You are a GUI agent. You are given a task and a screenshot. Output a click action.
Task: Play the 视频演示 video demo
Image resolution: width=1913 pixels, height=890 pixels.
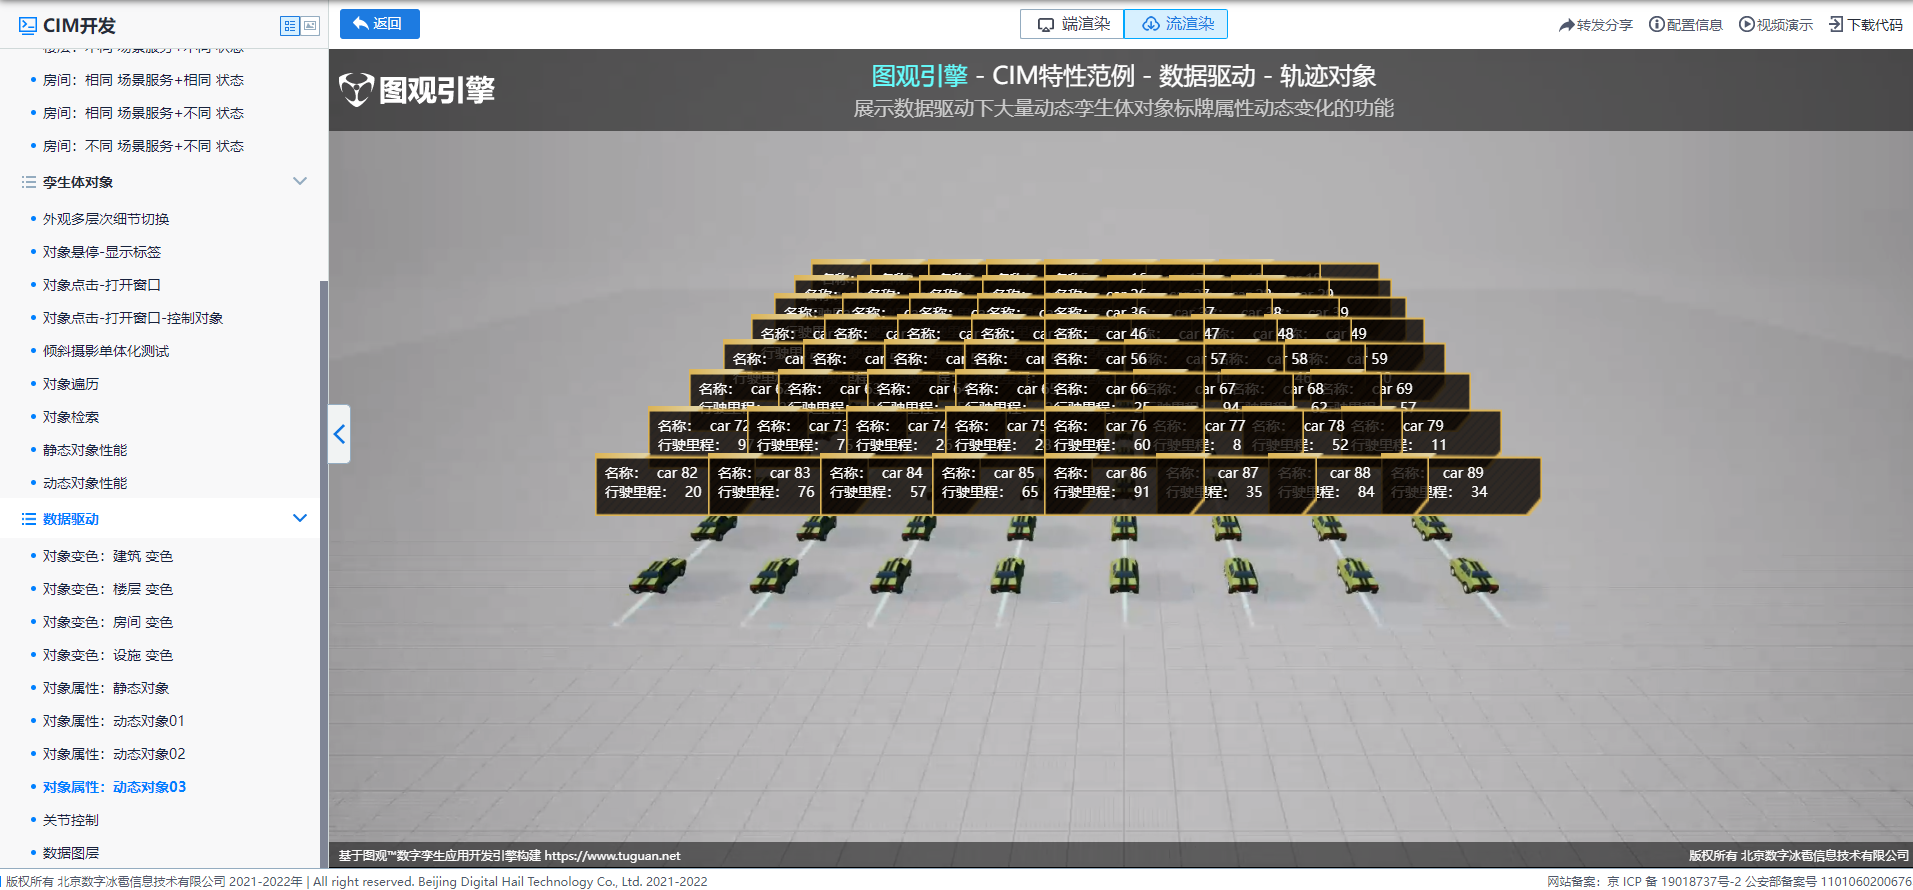1746,25
